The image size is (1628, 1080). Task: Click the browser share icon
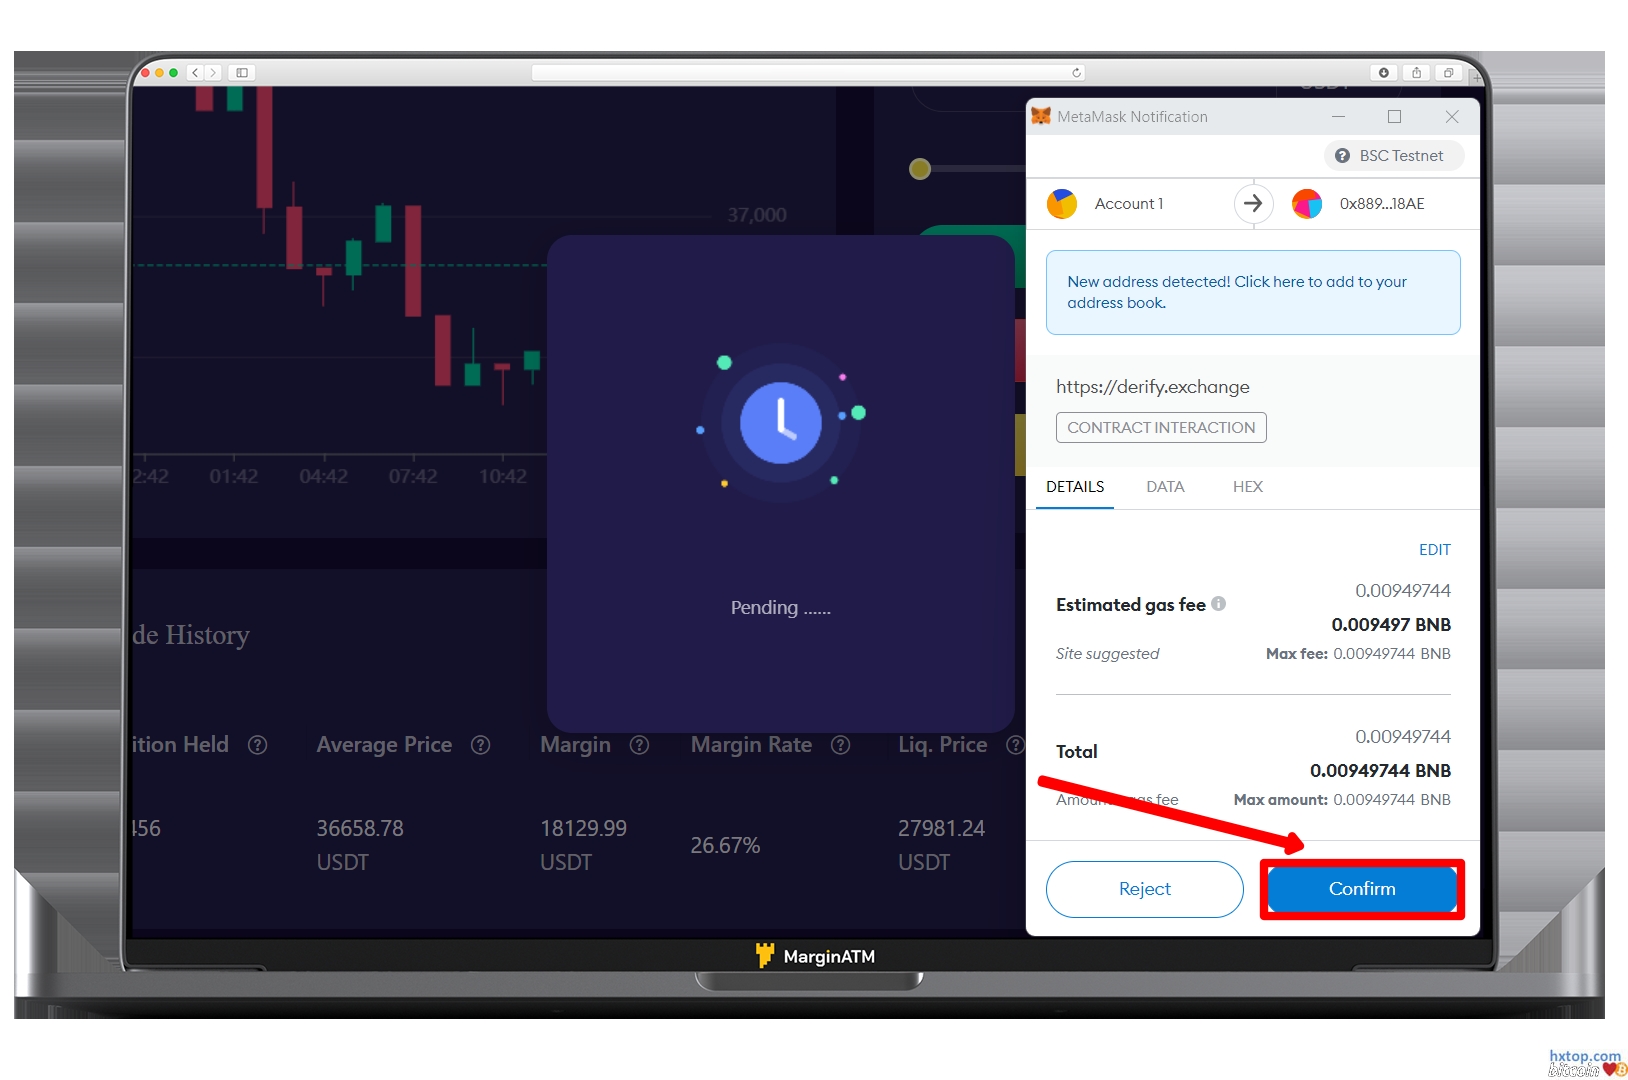pyautogui.click(x=1416, y=73)
